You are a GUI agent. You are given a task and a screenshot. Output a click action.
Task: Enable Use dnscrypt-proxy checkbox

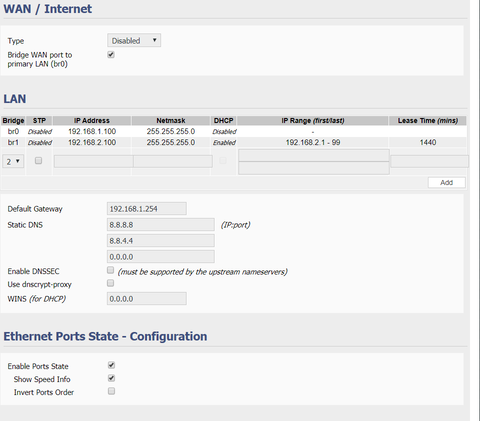tap(111, 283)
